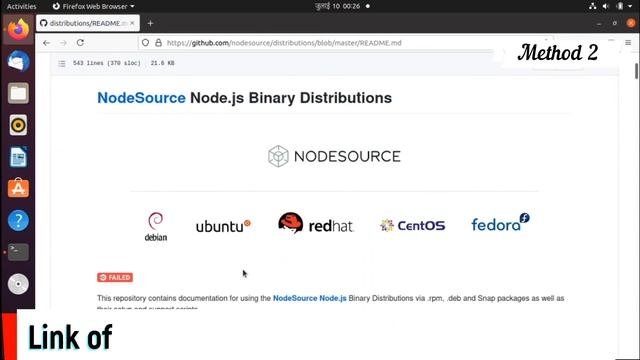Image resolution: width=640 pixels, height=360 pixels.
Task: Open a new browser tab
Action: click(x=150, y=24)
